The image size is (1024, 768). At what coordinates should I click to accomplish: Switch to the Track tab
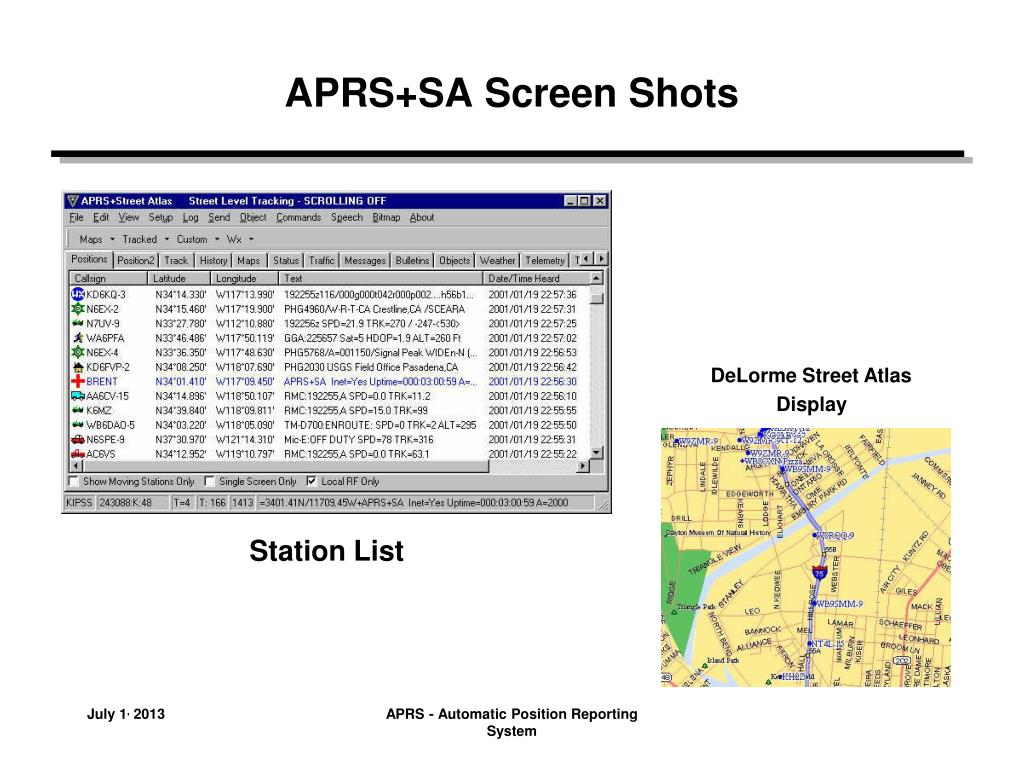[x=176, y=261]
